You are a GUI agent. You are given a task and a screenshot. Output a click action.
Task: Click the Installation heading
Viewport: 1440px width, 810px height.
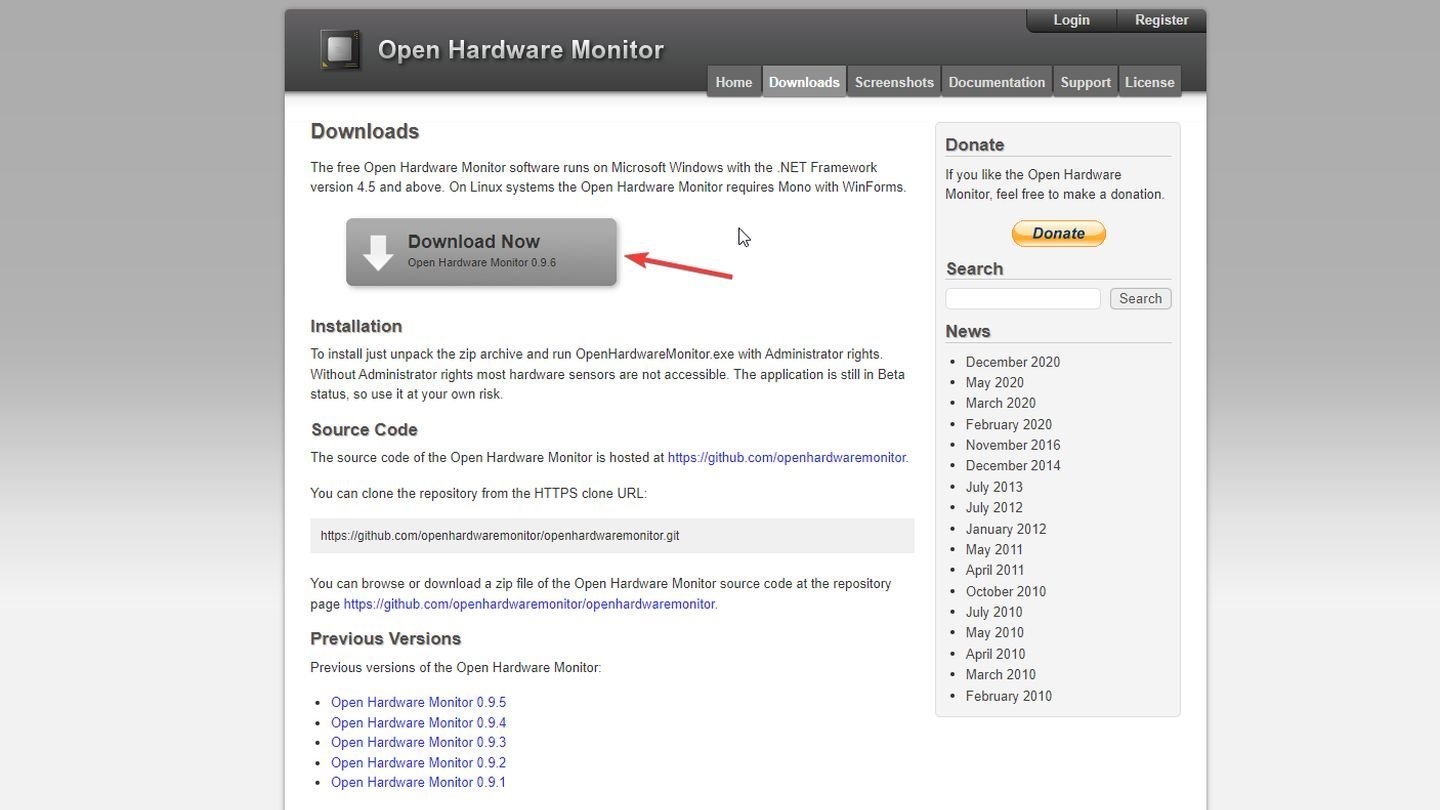tap(356, 326)
